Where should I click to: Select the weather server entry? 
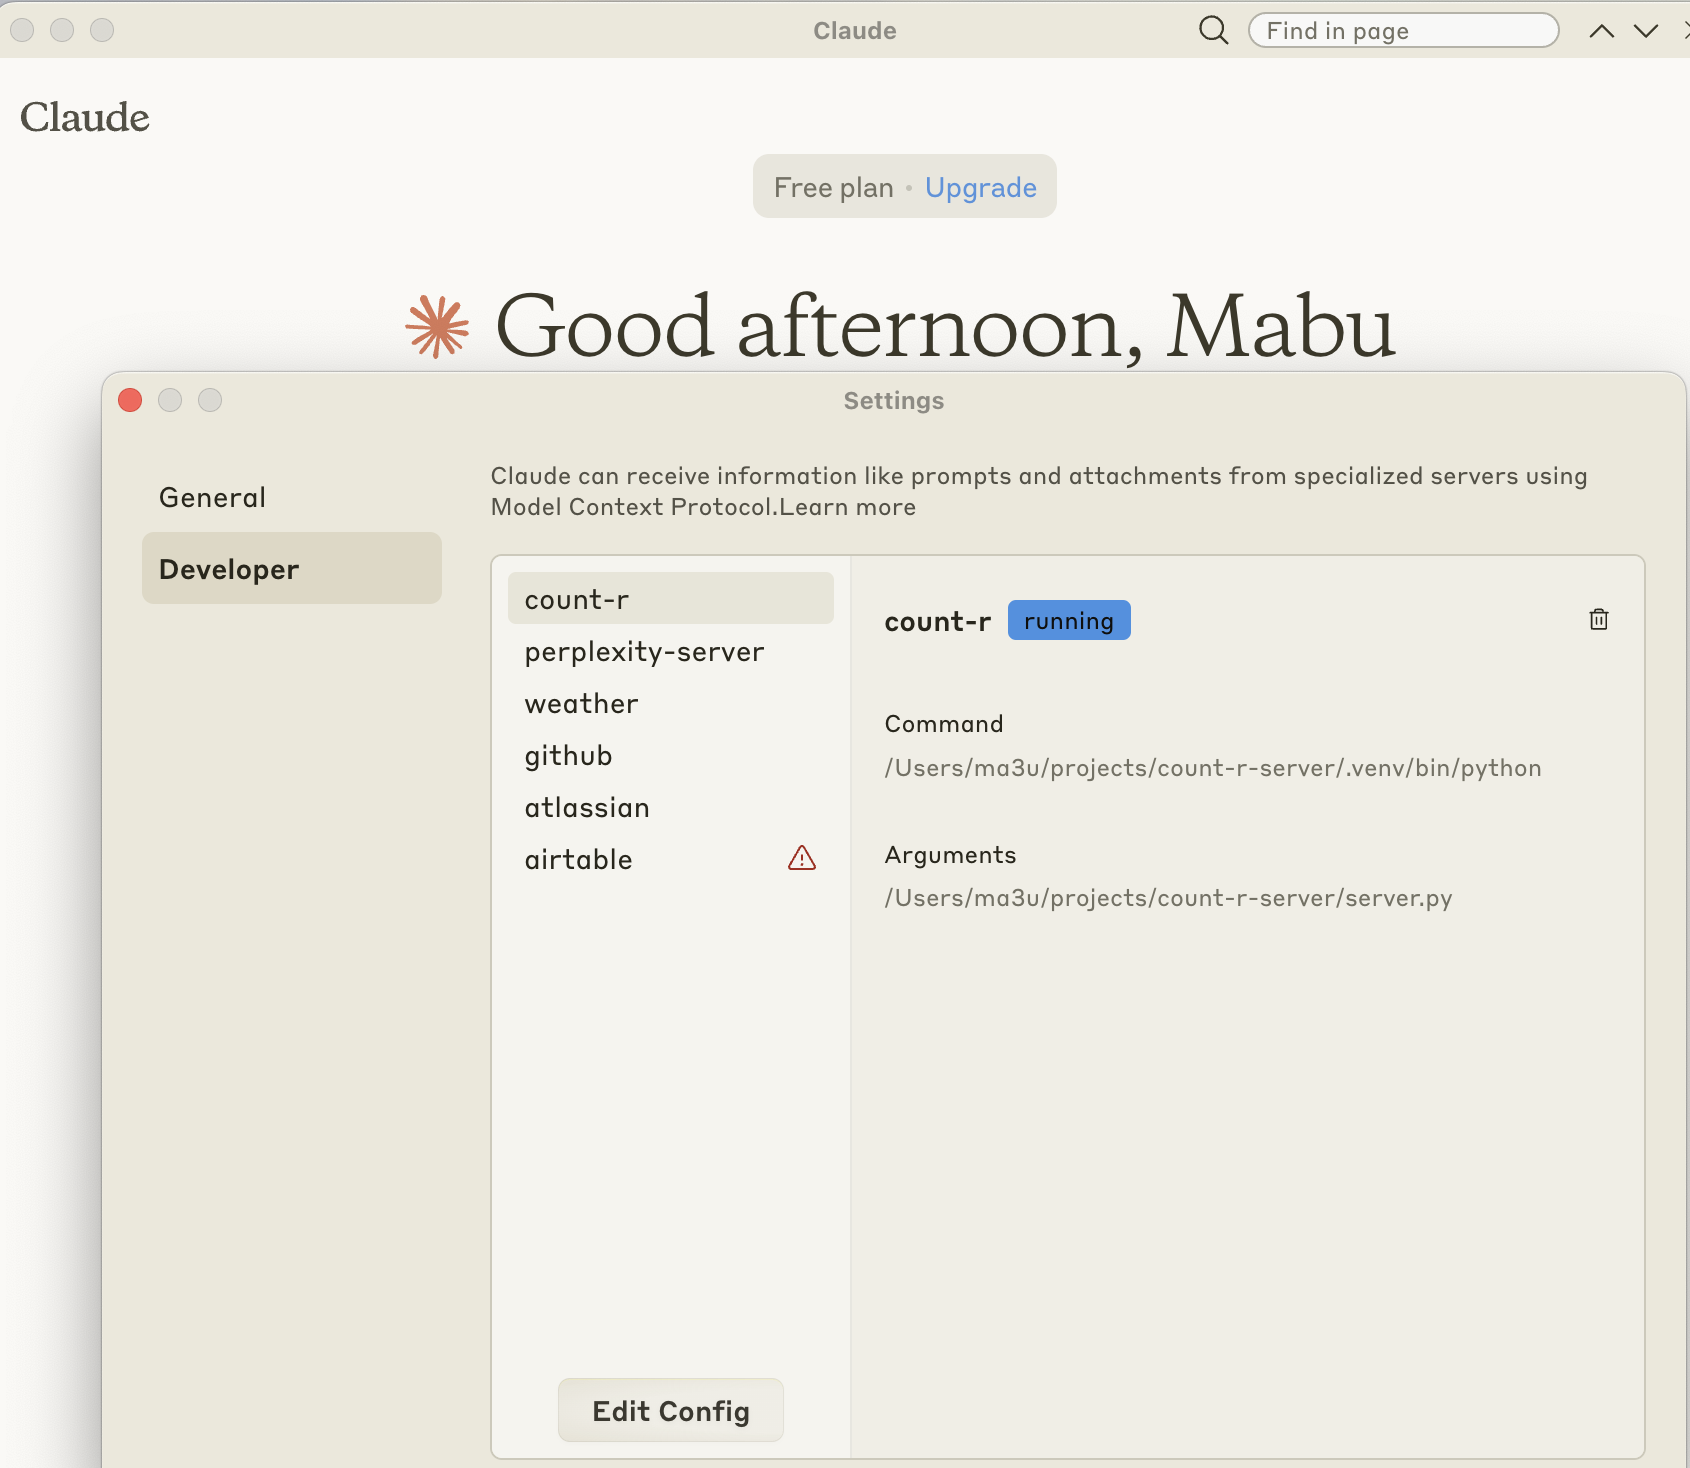670,704
